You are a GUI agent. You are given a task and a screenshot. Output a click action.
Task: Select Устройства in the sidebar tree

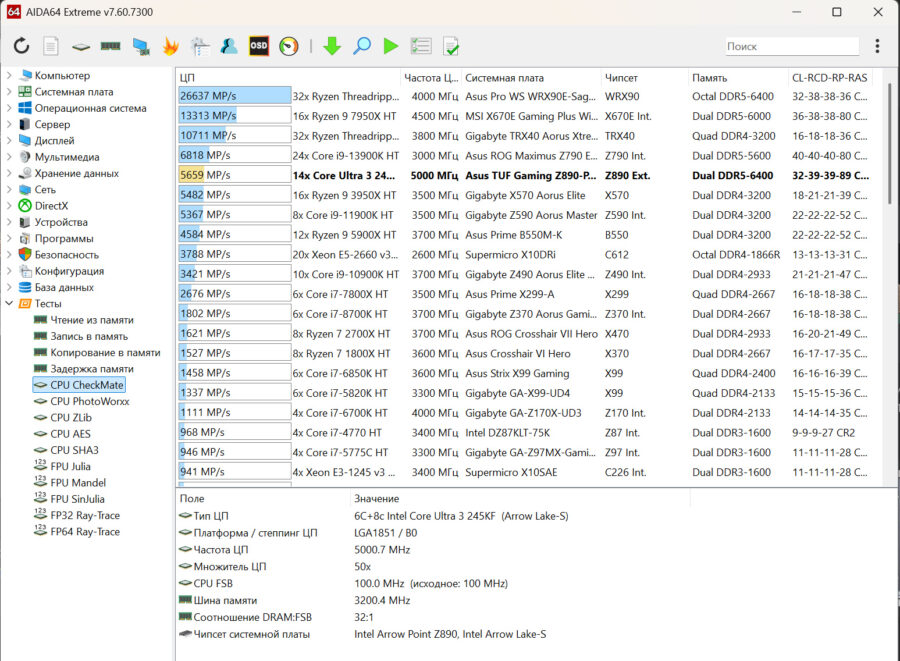[61, 222]
